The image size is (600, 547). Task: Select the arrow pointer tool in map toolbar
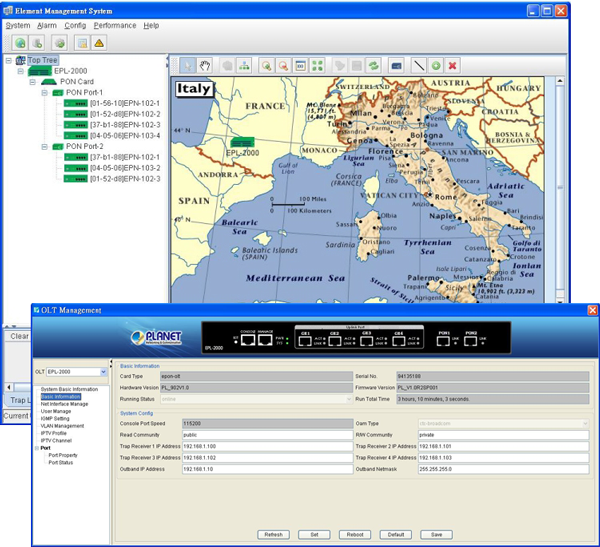[188, 66]
